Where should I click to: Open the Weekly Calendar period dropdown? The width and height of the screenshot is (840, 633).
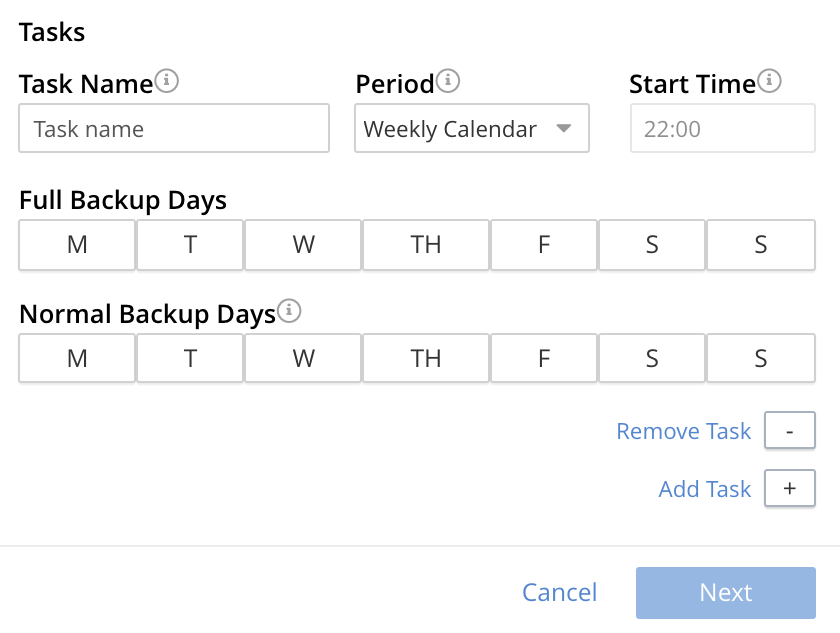click(471, 128)
